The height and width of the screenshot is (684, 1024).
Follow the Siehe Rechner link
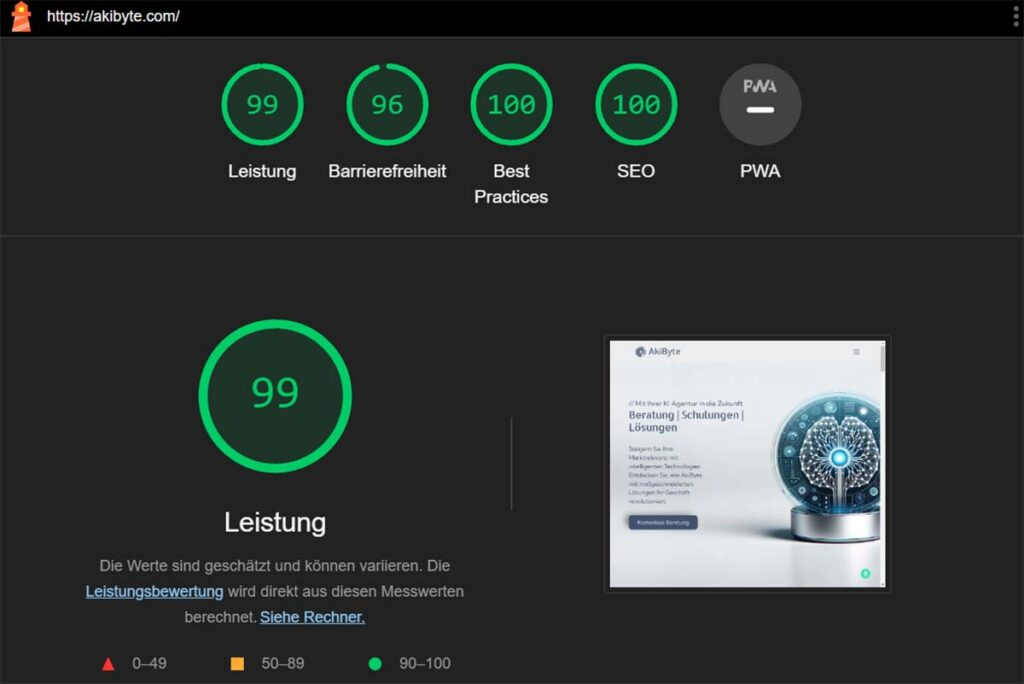click(x=312, y=617)
